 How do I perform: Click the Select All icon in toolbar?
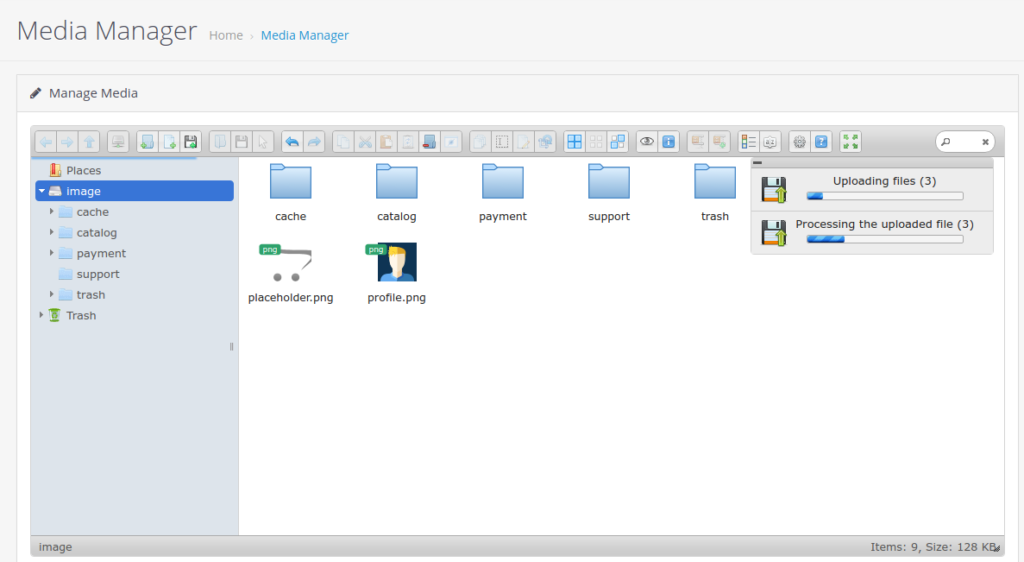574,142
